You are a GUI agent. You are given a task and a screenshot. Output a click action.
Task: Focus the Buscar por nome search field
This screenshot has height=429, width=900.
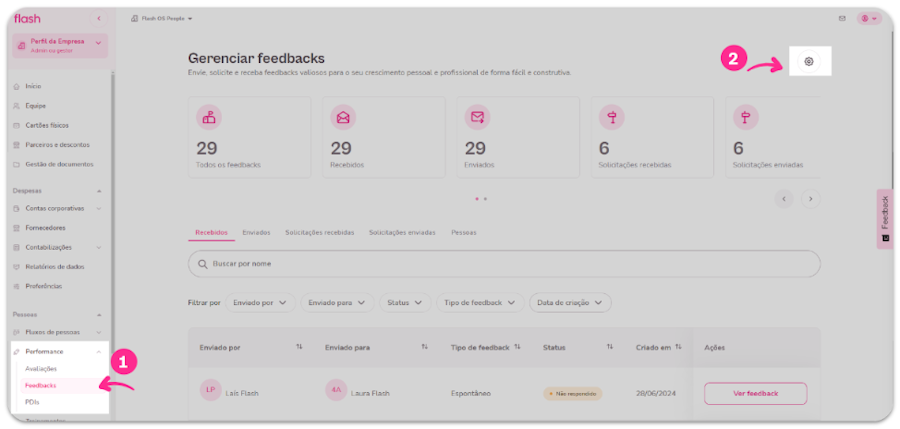[x=504, y=264]
